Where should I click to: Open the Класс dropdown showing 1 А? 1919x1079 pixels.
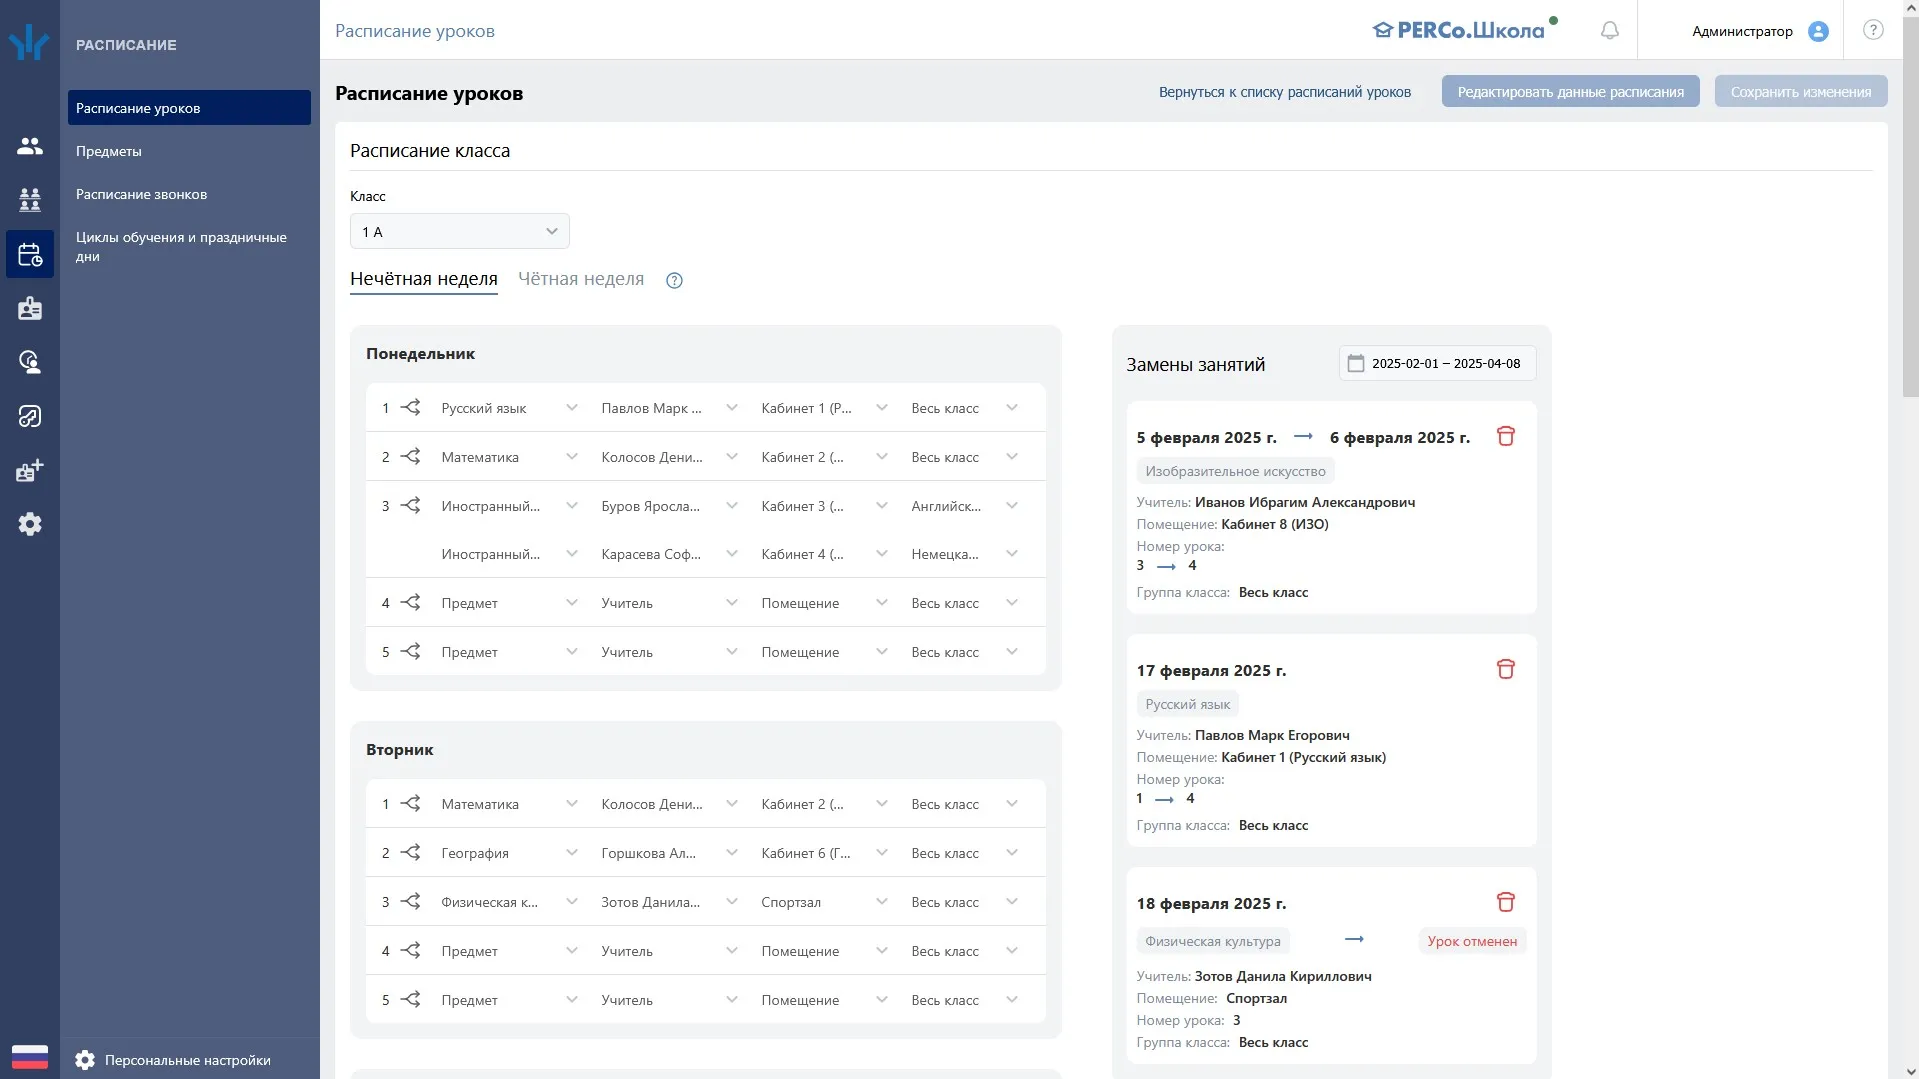coord(460,231)
